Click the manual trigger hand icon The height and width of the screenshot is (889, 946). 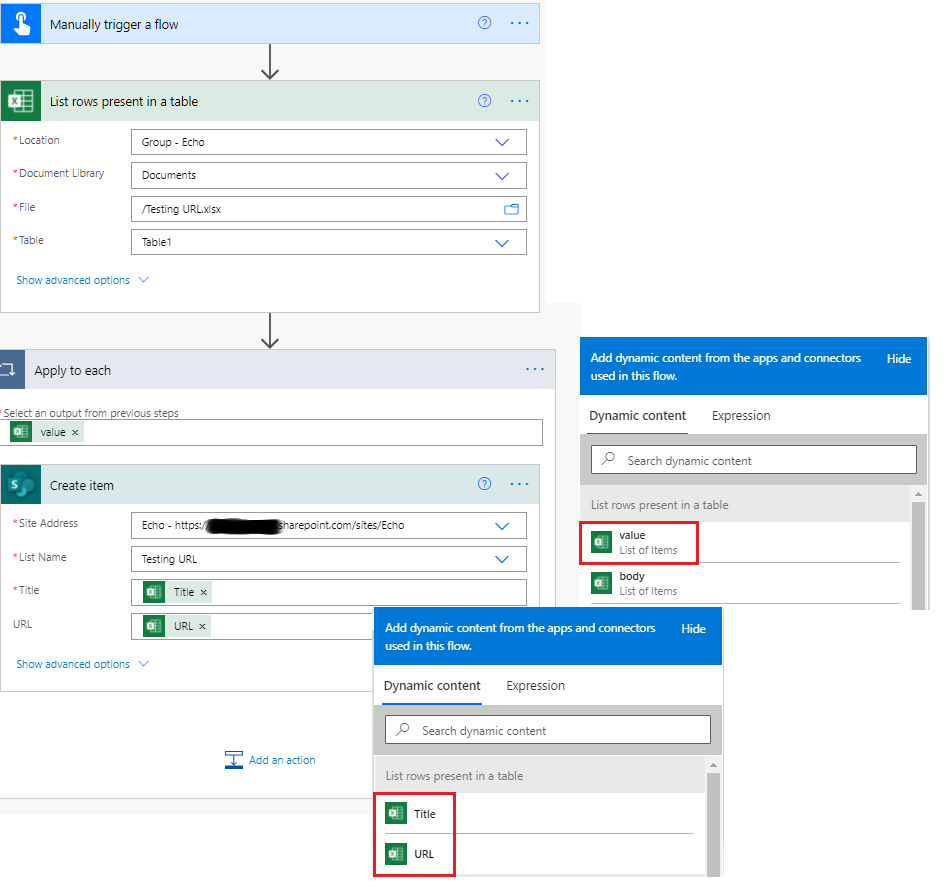(21, 24)
